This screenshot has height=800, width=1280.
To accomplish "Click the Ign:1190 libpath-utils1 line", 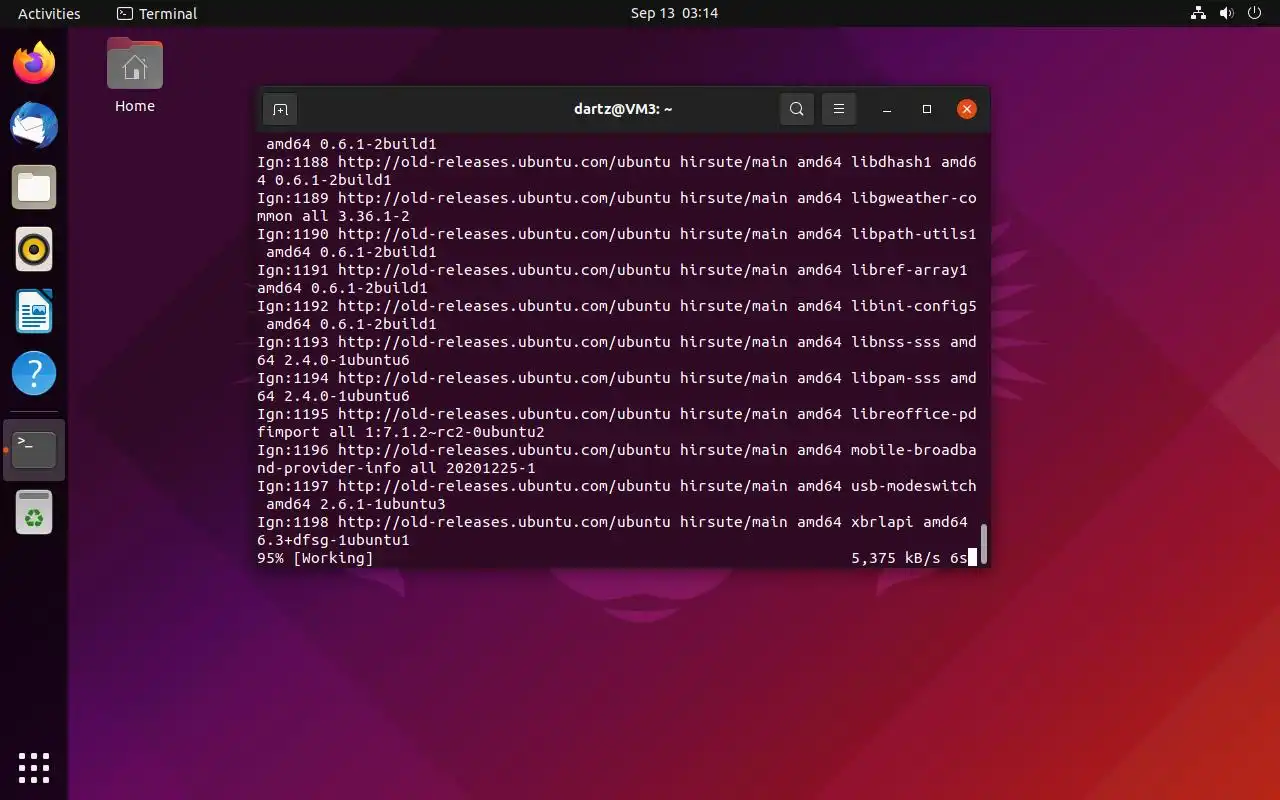I will click(617, 234).
